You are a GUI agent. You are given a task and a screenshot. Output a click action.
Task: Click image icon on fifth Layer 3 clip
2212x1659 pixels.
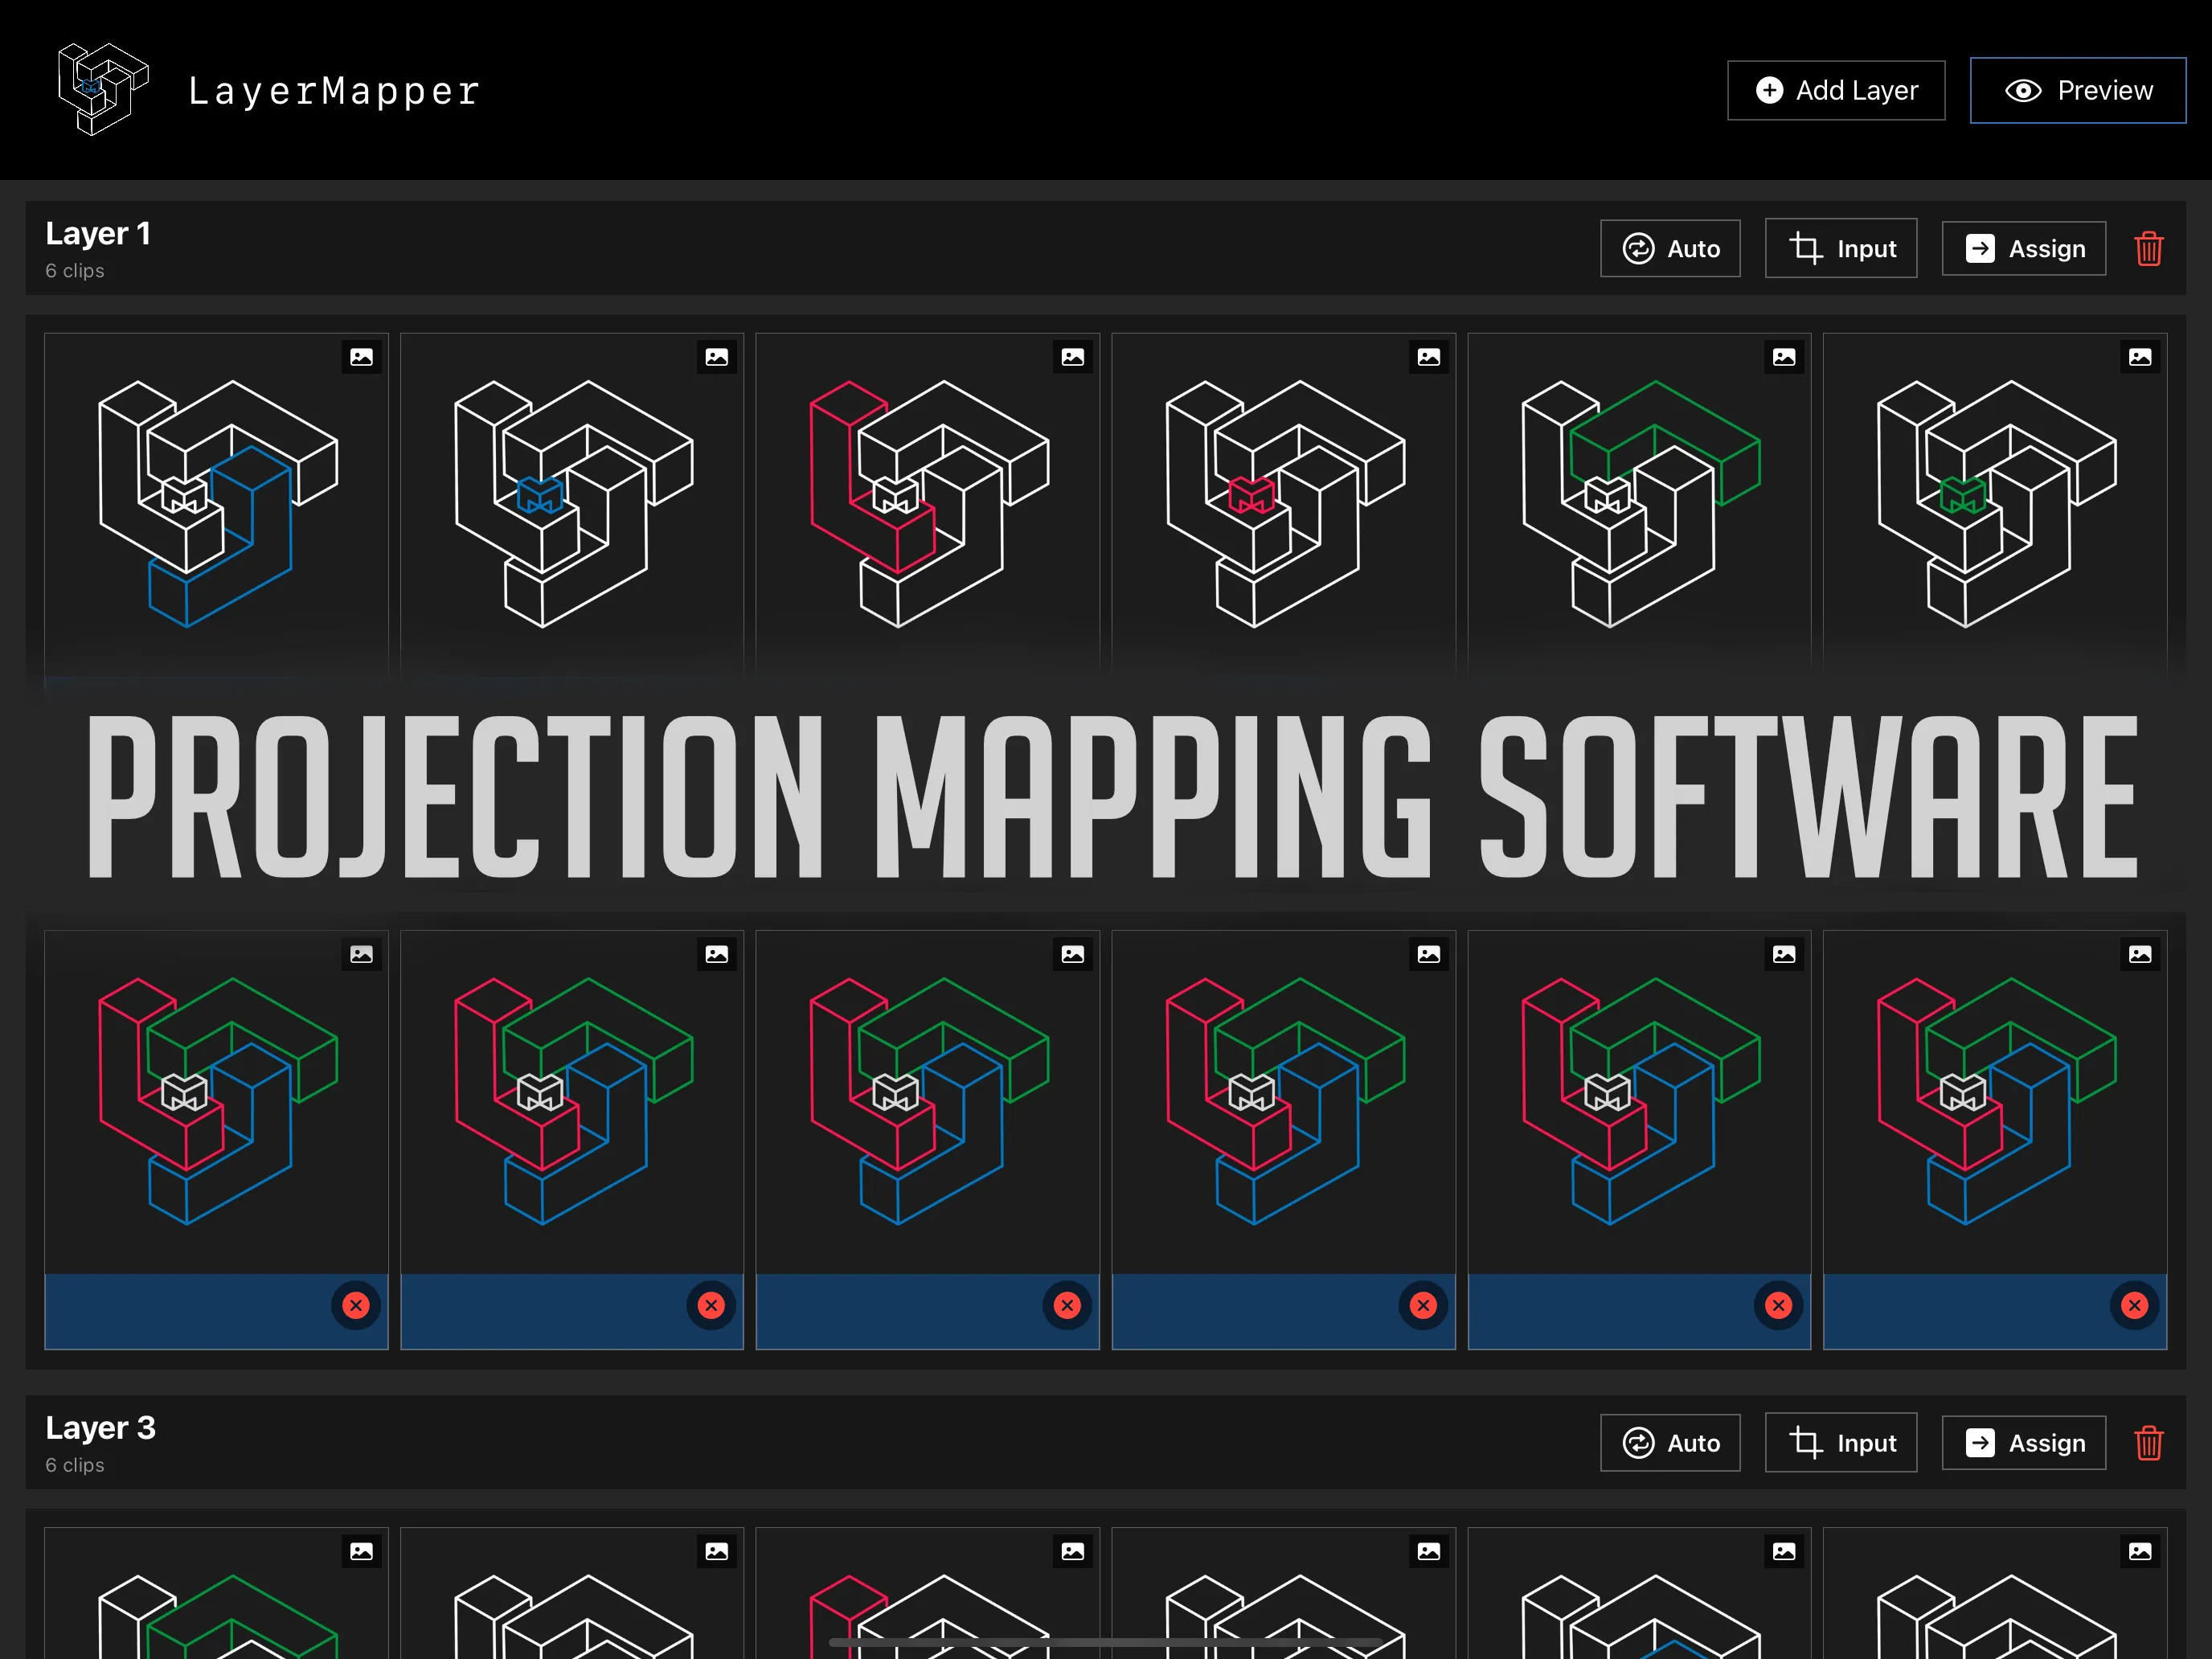click(1784, 1551)
